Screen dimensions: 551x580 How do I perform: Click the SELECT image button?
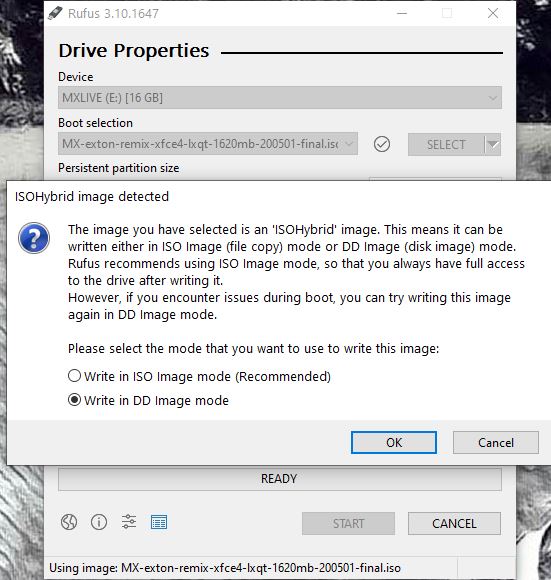point(446,144)
